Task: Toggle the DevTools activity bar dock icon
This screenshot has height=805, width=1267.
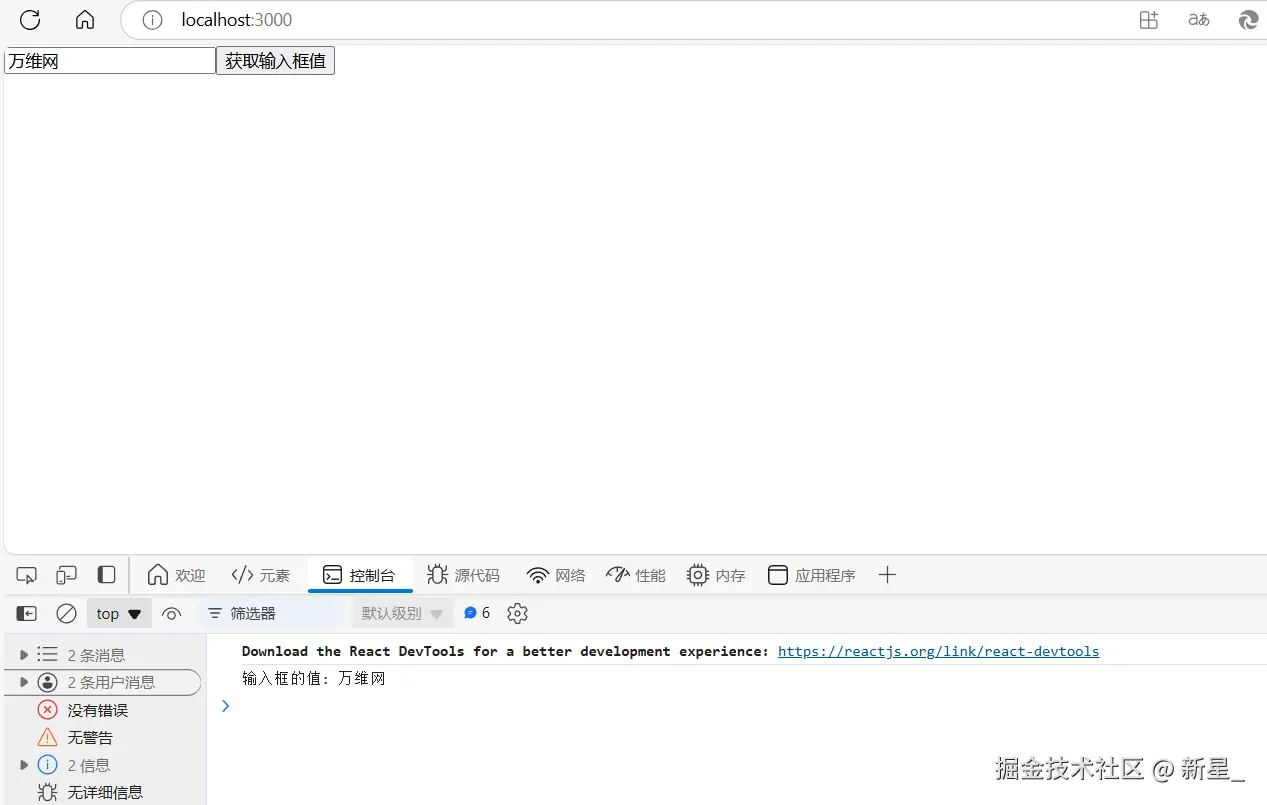Action: click(106, 575)
